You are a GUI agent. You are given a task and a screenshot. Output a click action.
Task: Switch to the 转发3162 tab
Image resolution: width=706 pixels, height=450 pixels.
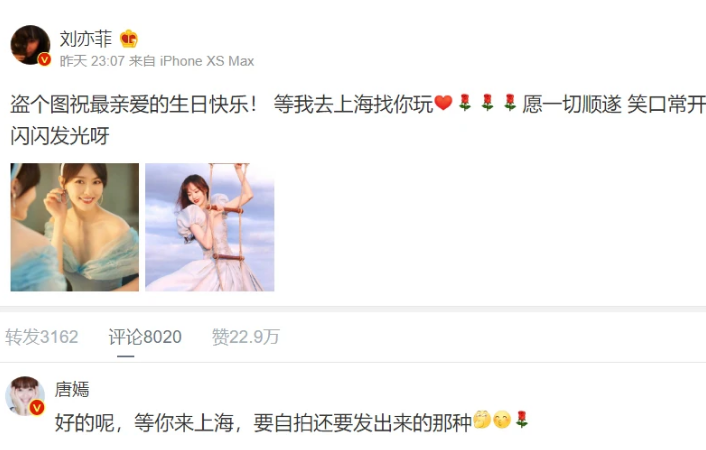(42, 337)
